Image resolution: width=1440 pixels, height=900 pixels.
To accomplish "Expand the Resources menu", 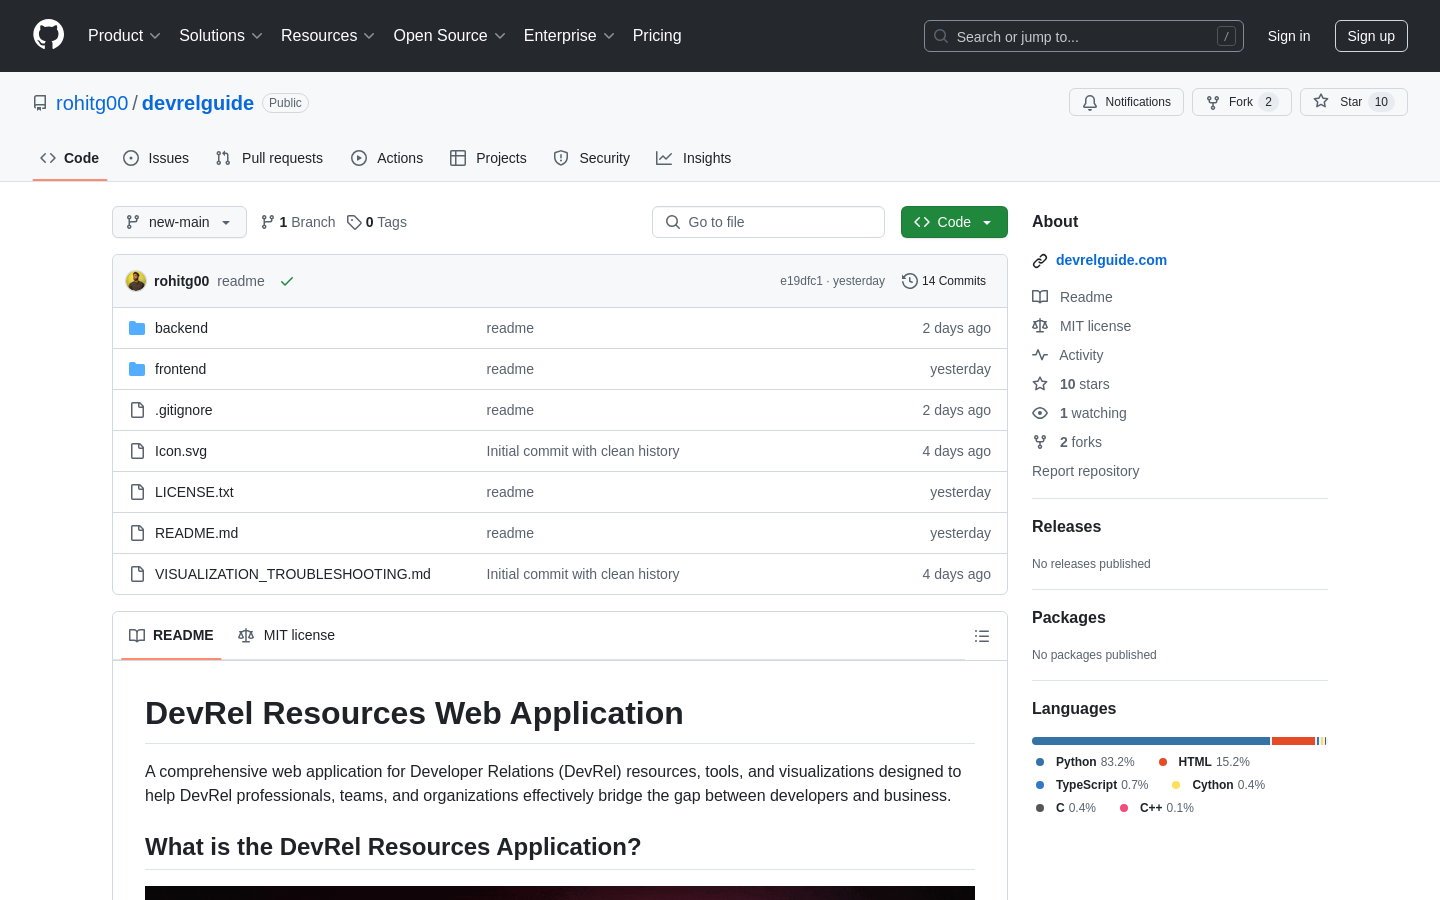I will pyautogui.click(x=328, y=36).
